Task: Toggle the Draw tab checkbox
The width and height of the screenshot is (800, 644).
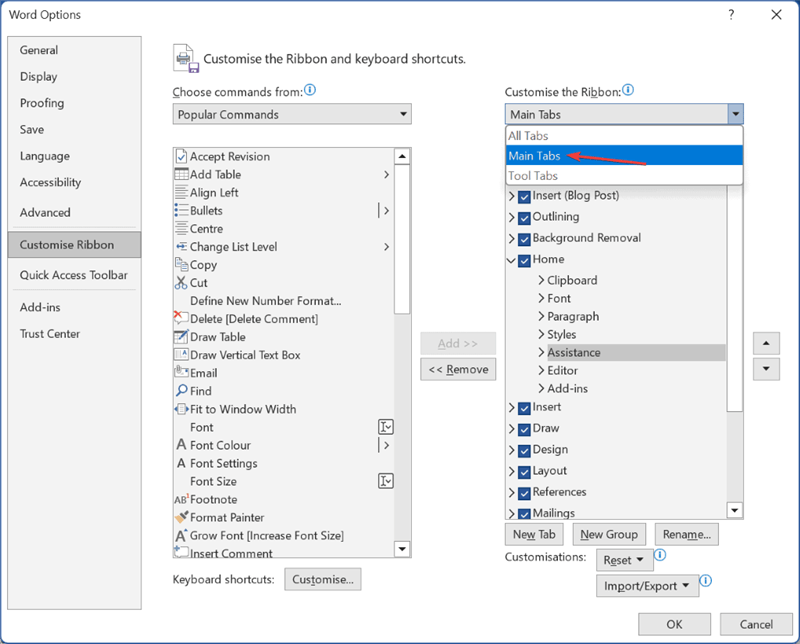Action: click(x=524, y=429)
